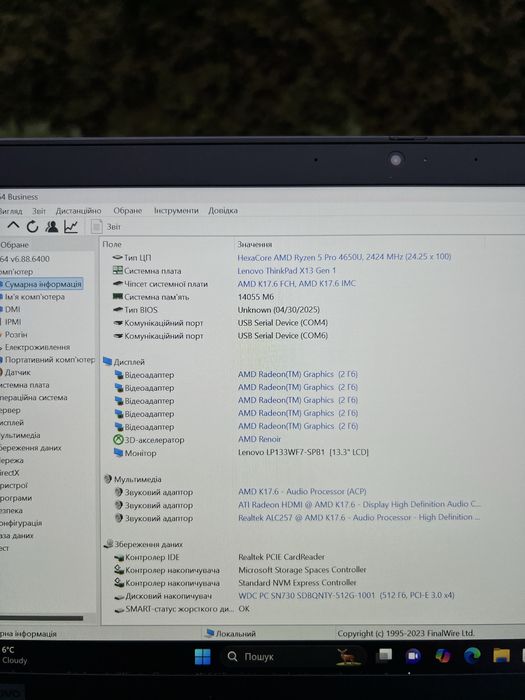Open the Довідка menu
The width and height of the screenshot is (525, 700).
(223, 210)
